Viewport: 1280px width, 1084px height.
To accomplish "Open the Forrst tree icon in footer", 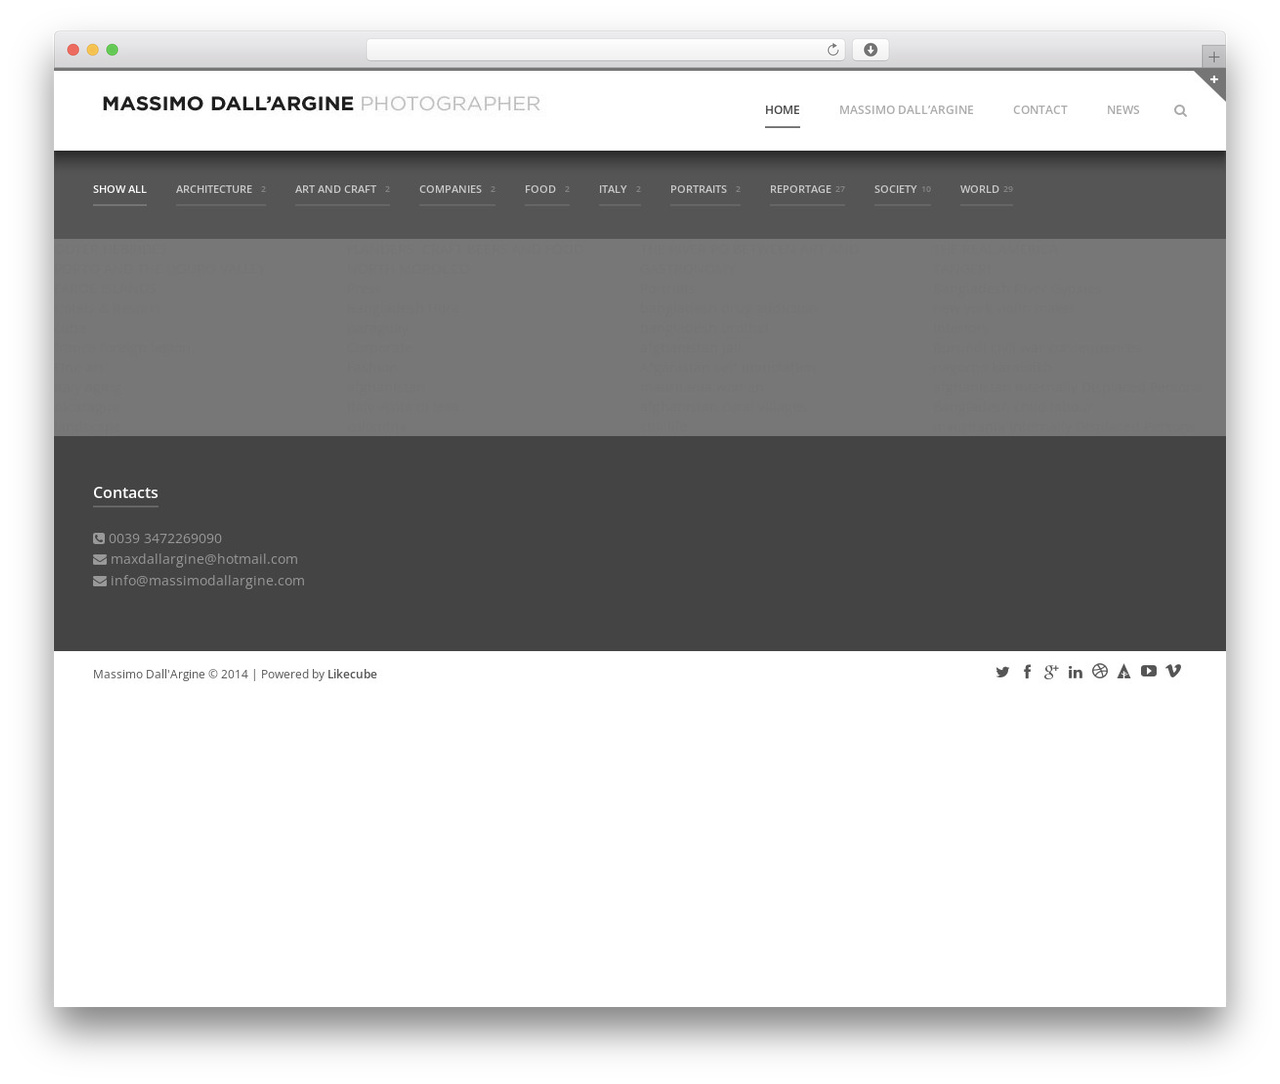I will click(x=1124, y=672).
